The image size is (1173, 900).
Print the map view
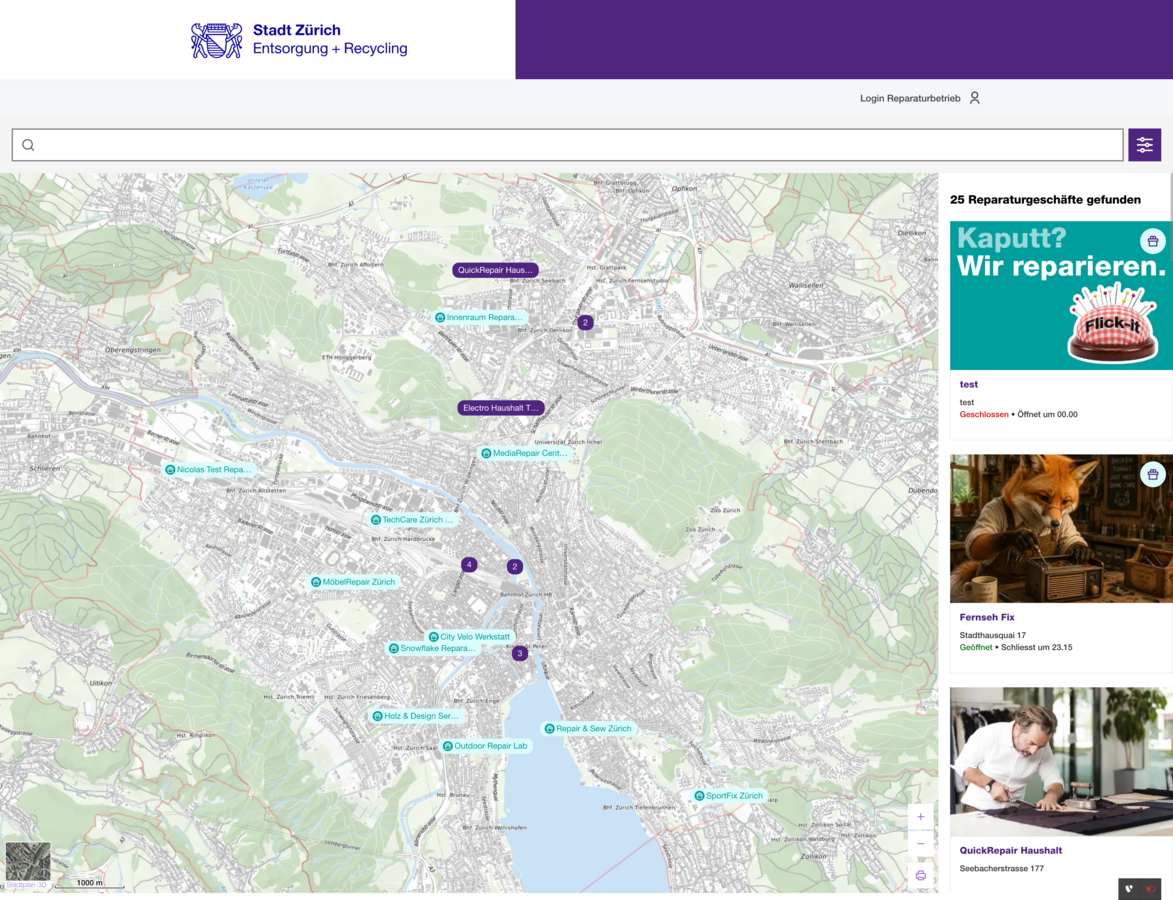(920, 875)
